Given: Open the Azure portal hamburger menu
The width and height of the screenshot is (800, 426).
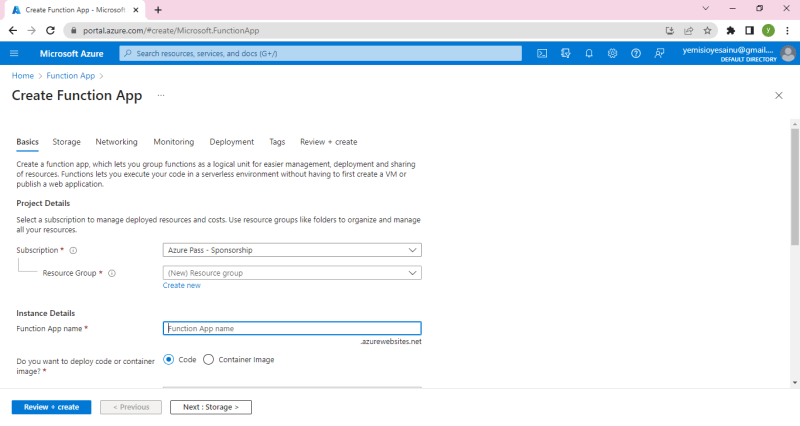Looking at the screenshot, I should [14, 53].
